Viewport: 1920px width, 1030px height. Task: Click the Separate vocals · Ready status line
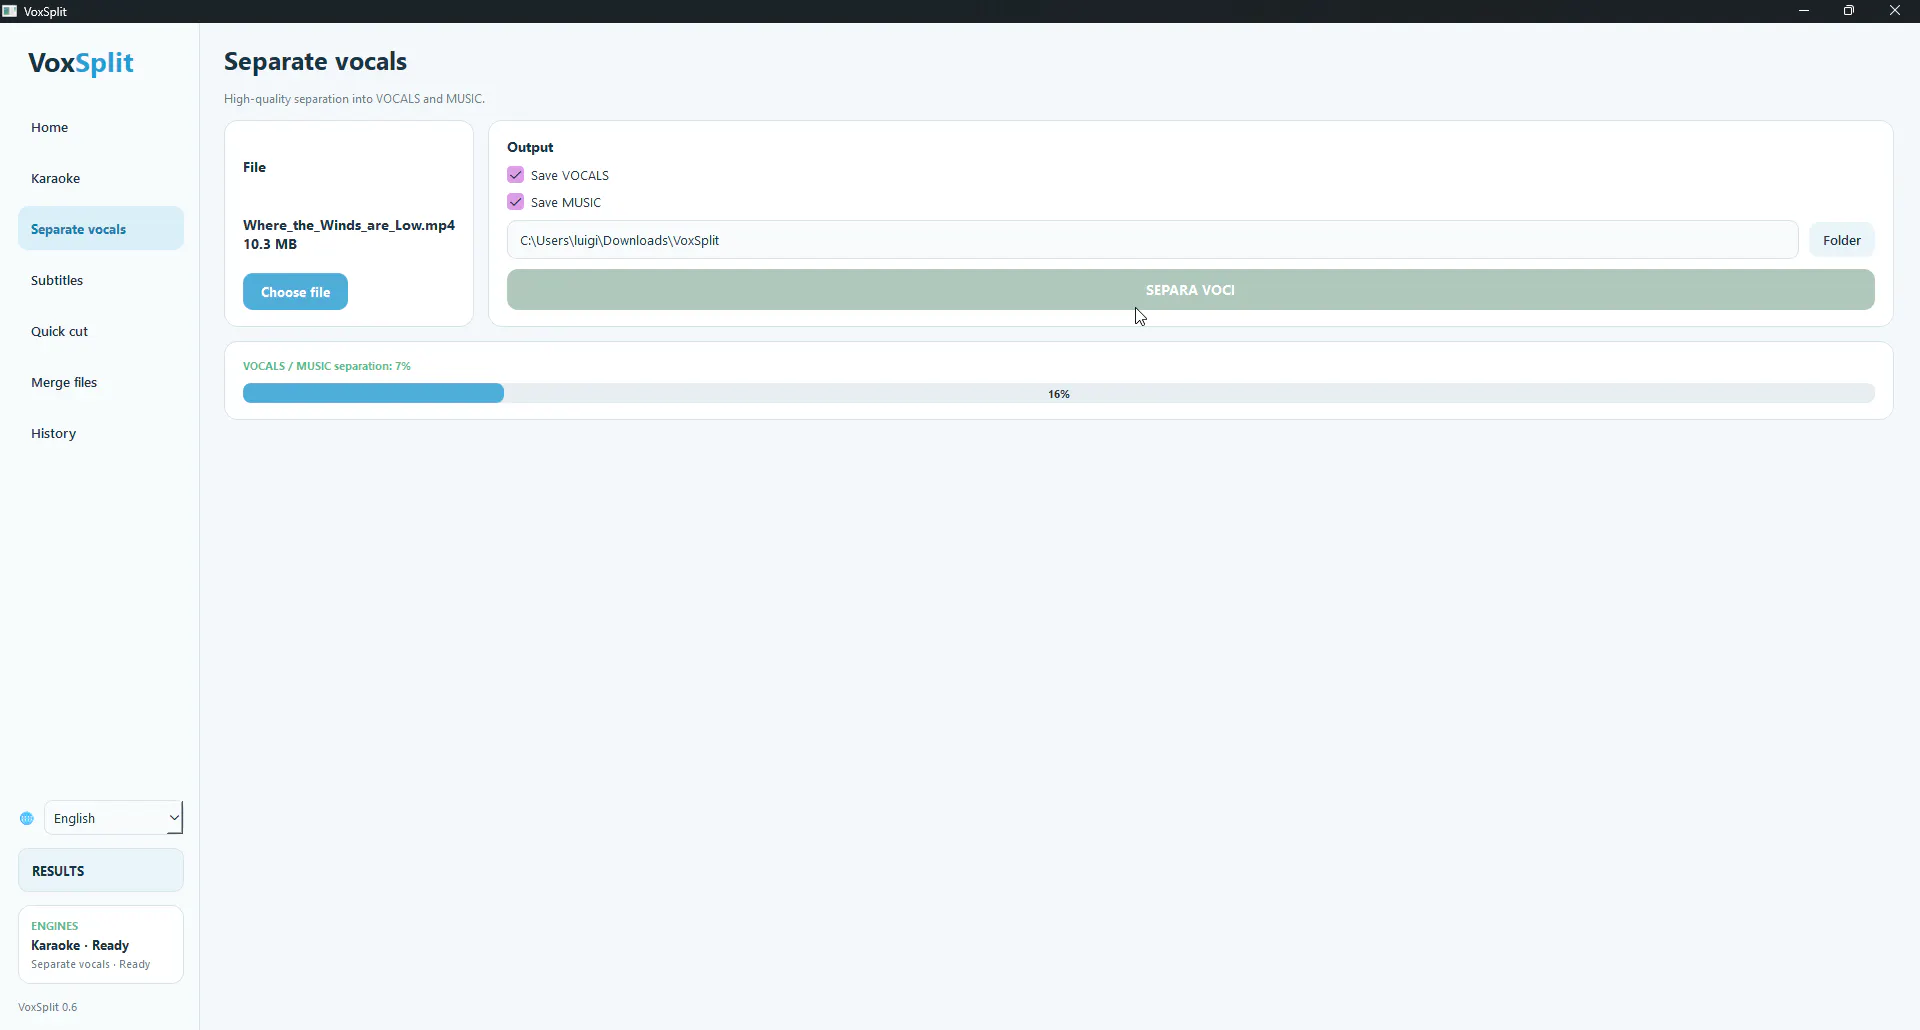(x=91, y=964)
